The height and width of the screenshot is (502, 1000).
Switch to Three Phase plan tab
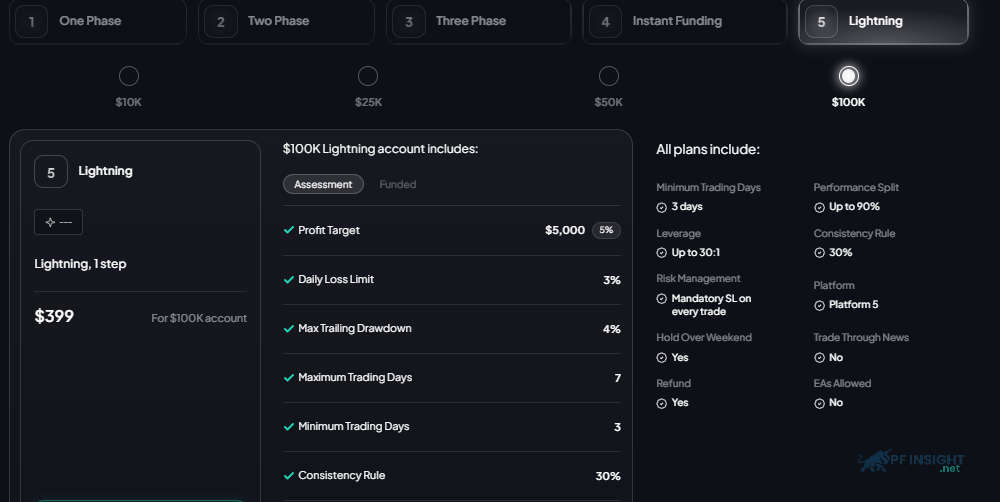[478, 21]
